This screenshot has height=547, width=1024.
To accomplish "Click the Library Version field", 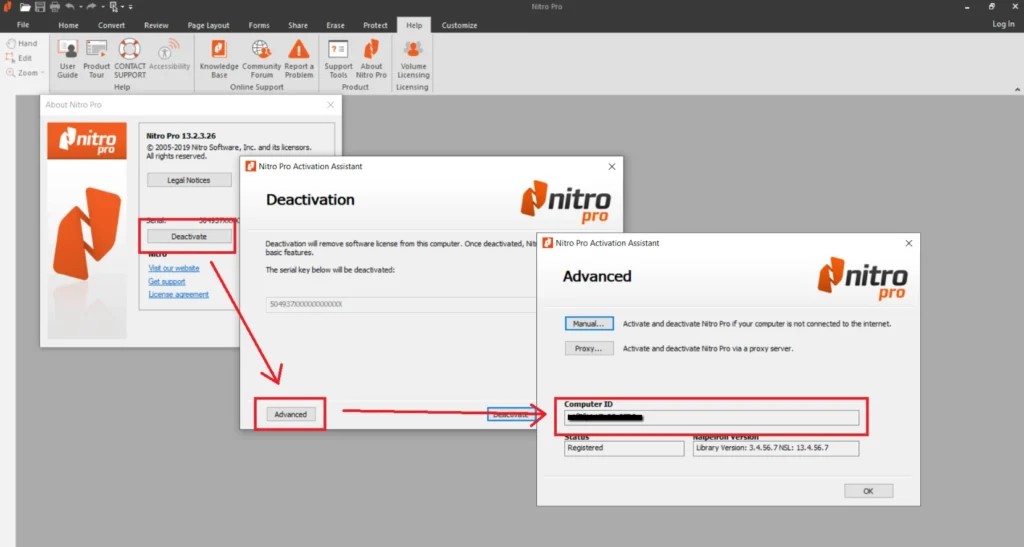I will (x=776, y=448).
